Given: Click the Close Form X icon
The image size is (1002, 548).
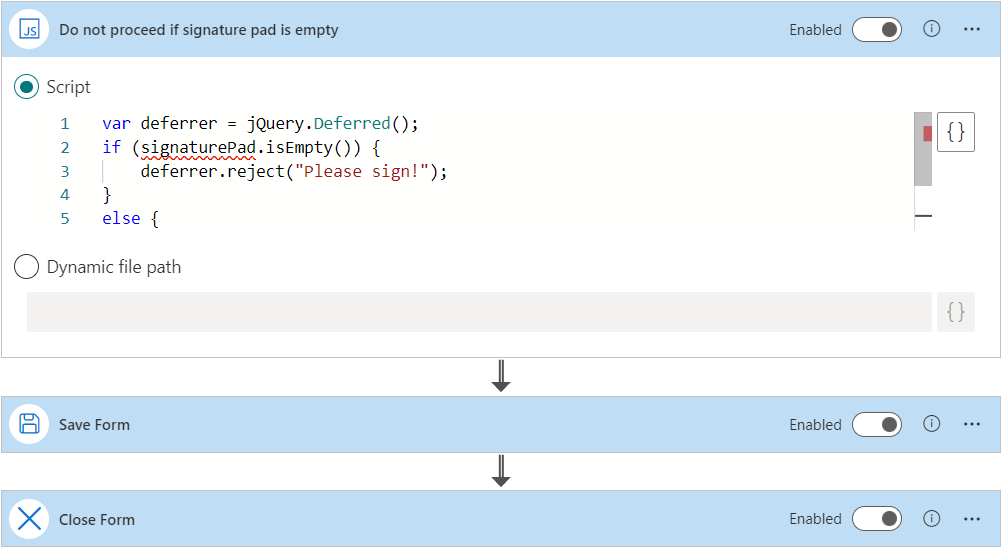Looking at the screenshot, I should [30, 519].
